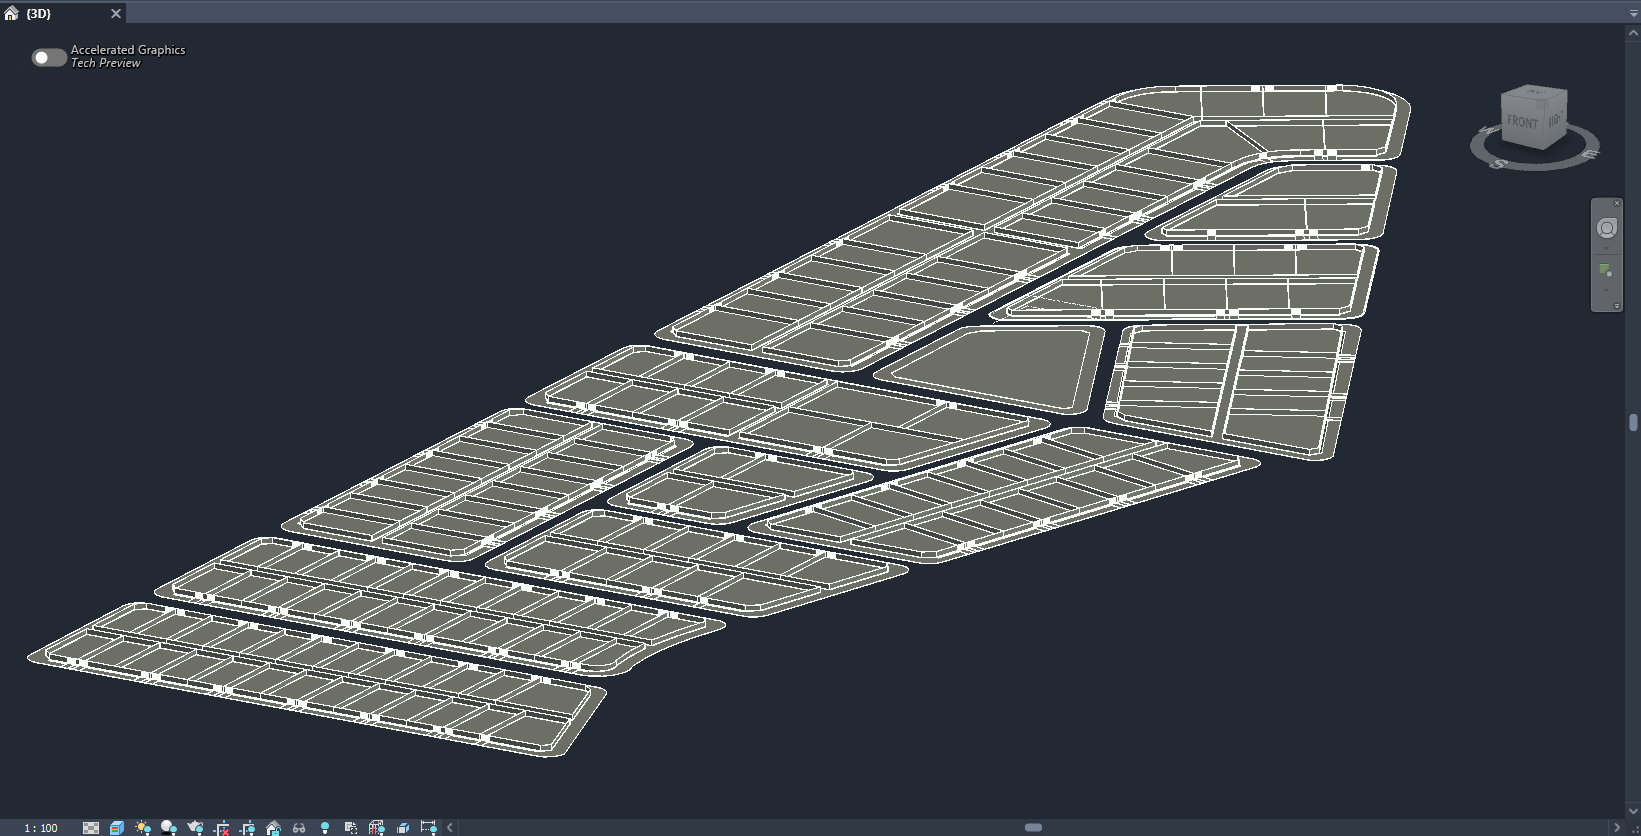
Task: Open tab list dropdown at the tab strip end
Action: click(1634, 13)
